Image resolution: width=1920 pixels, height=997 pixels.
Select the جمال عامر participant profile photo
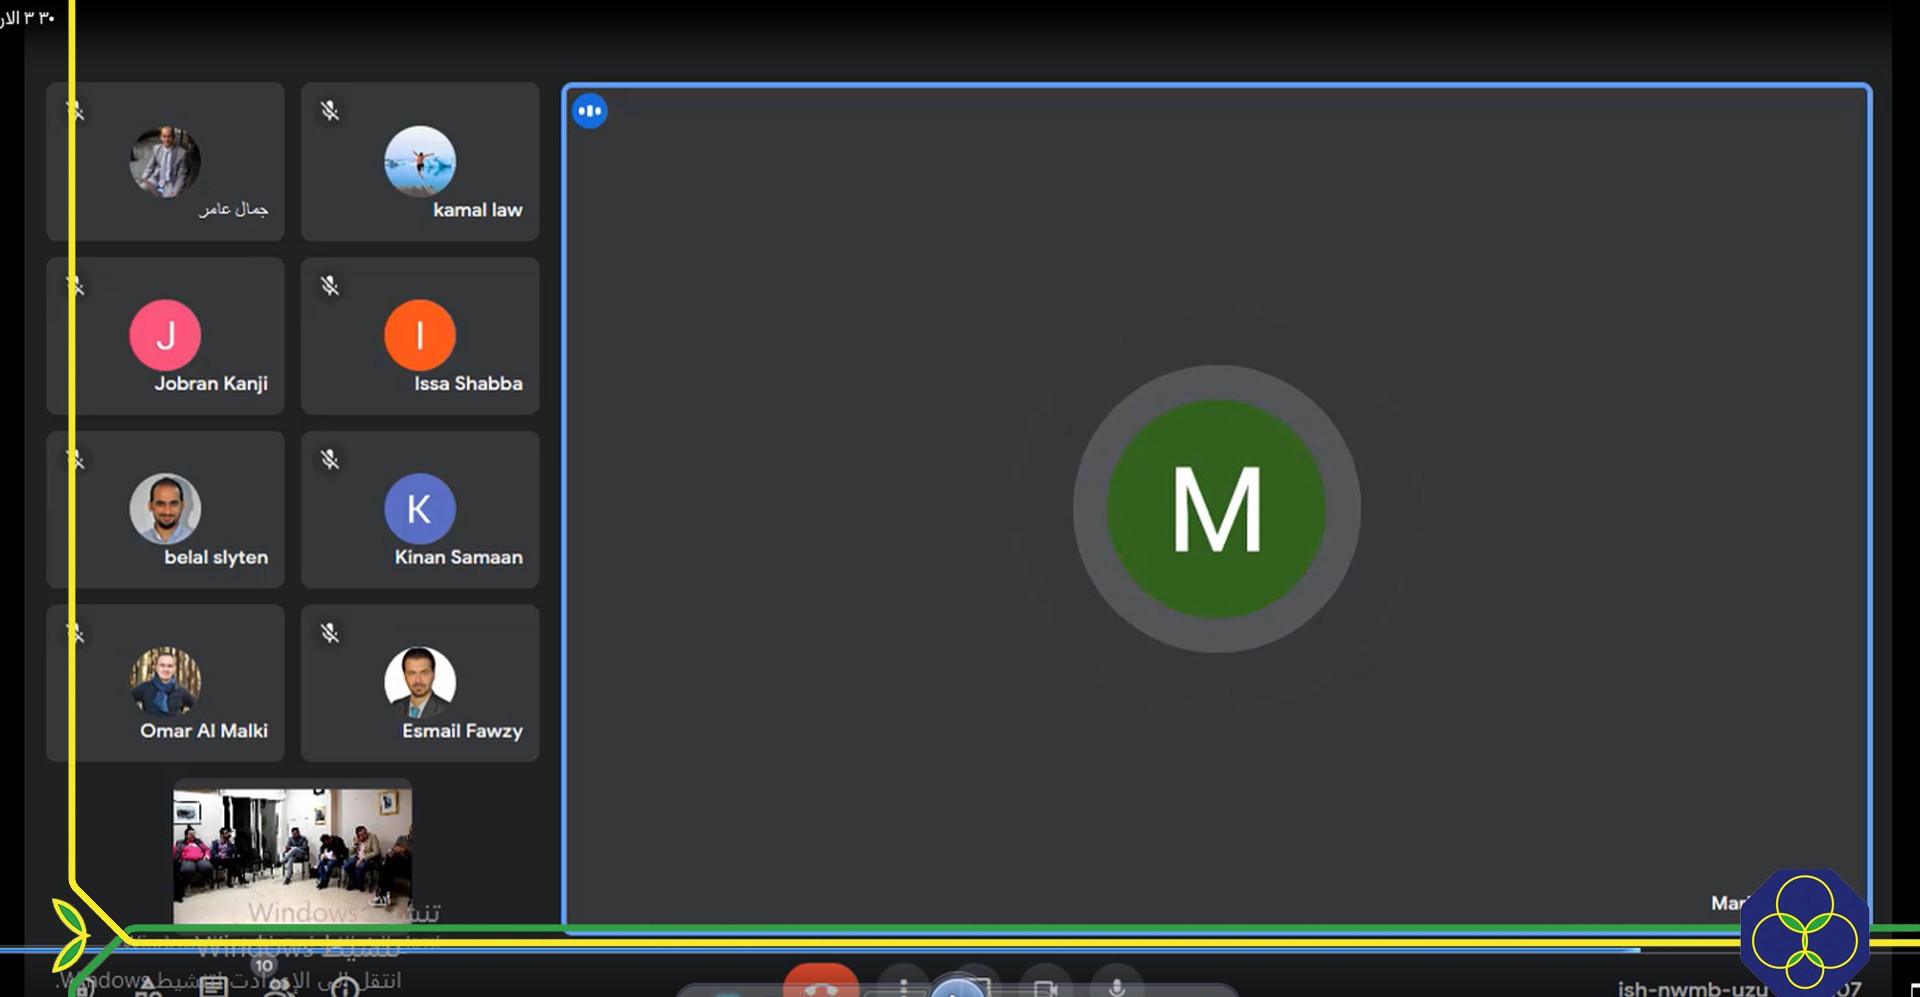(x=165, y=161)
